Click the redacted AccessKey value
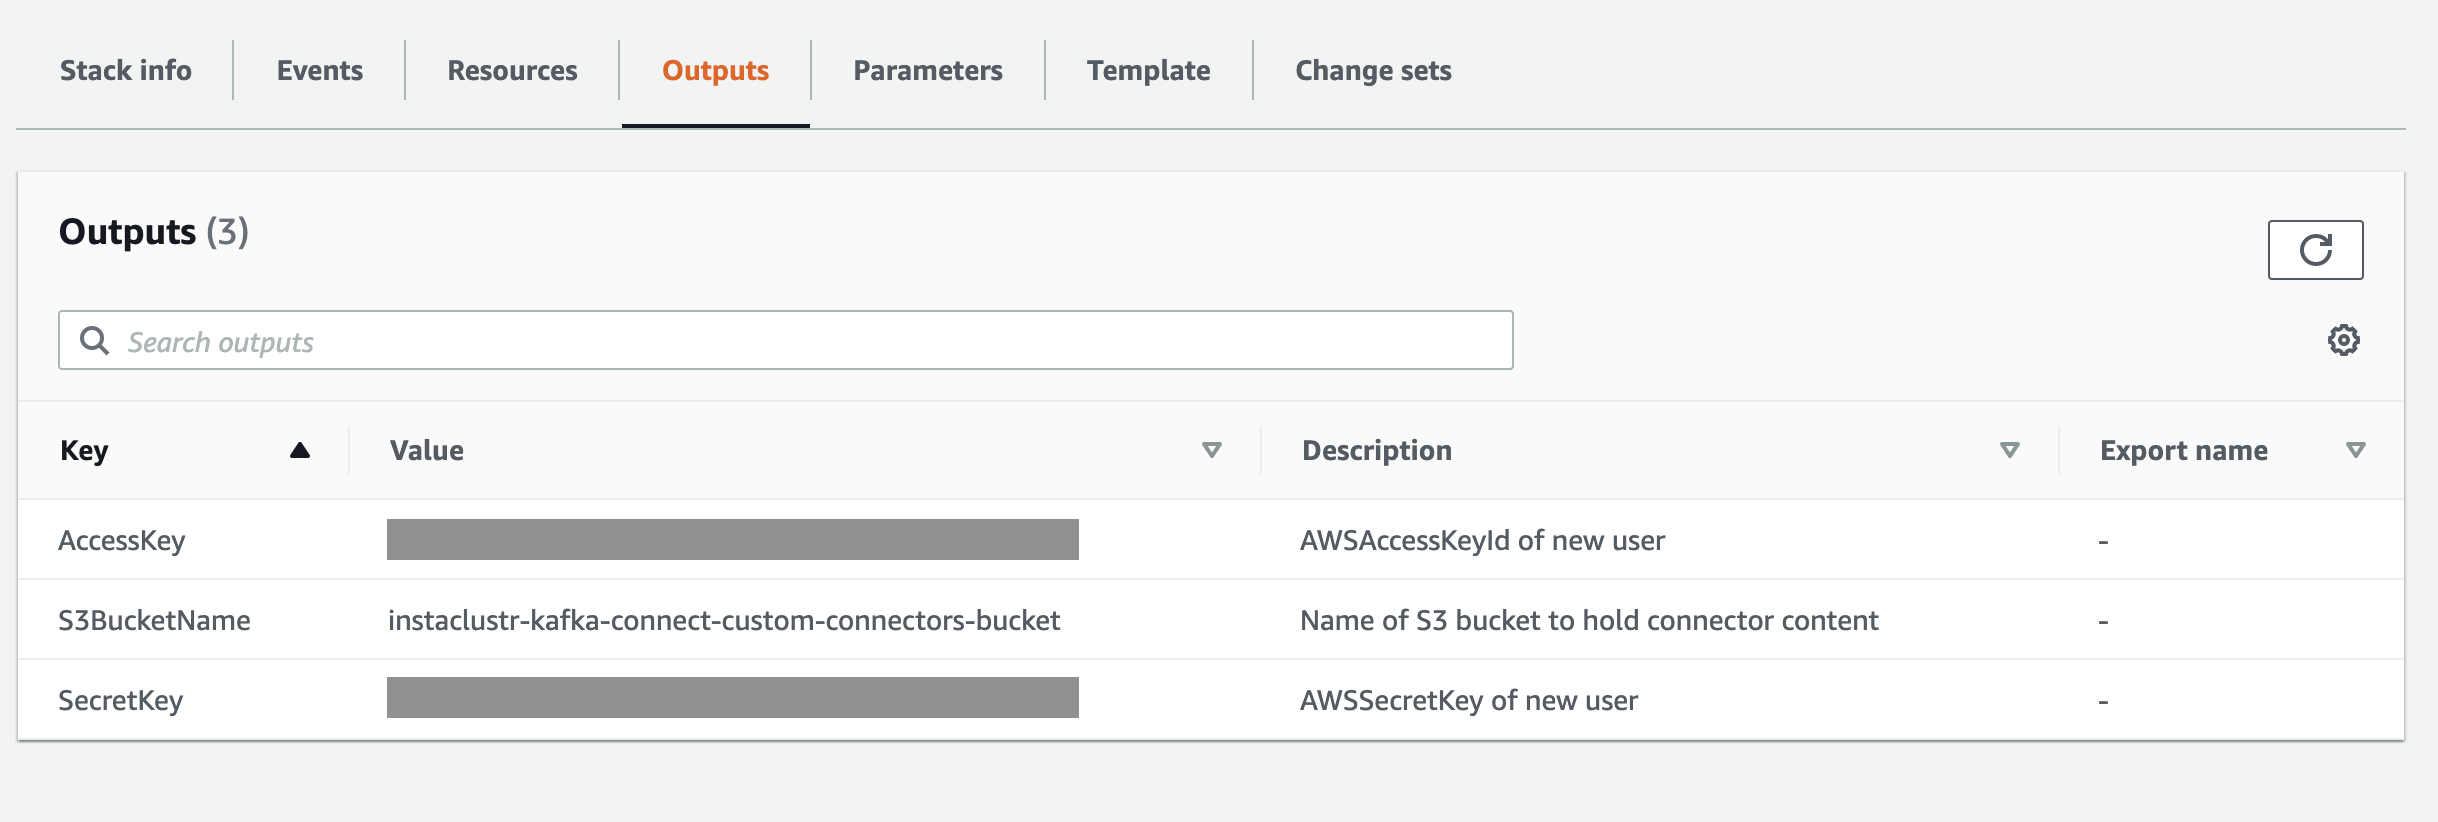Viewport: 2438px width, 822px height. 732,540
